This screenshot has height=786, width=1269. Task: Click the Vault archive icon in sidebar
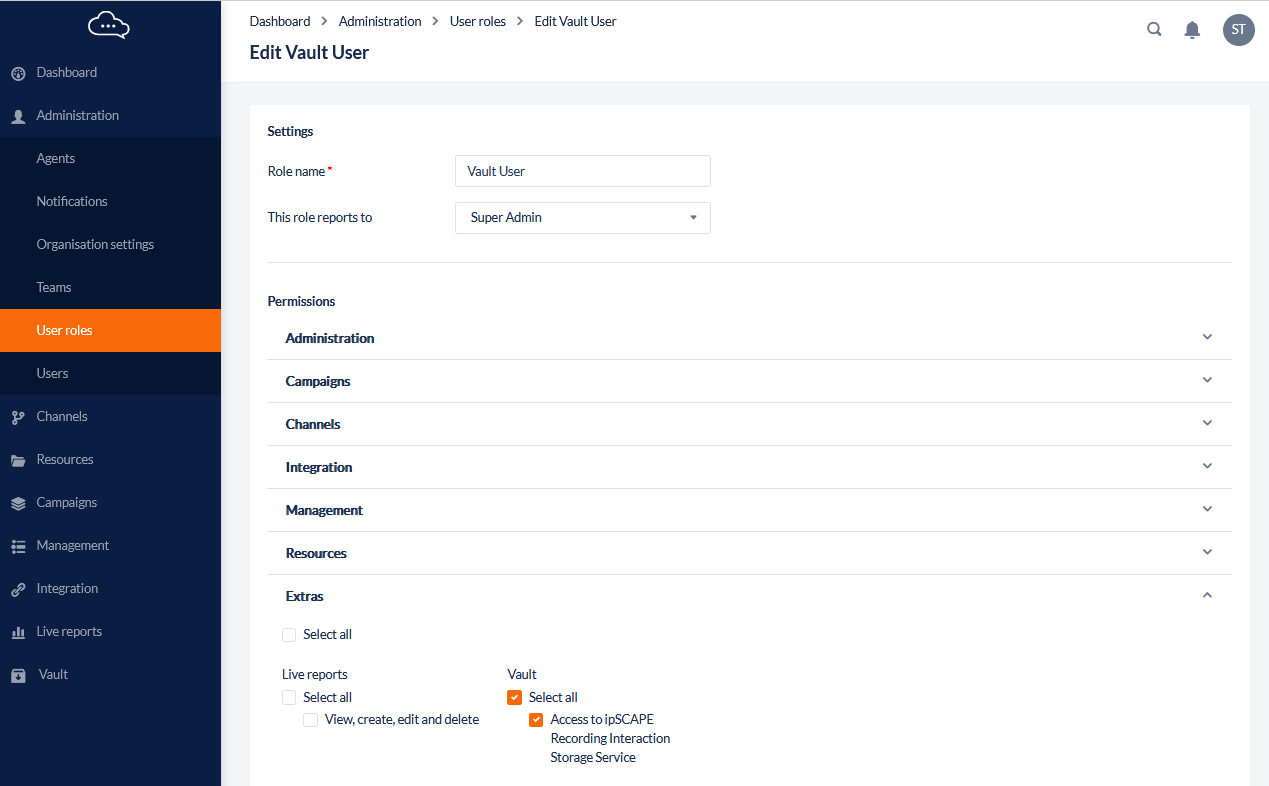(x=18, y=675)
